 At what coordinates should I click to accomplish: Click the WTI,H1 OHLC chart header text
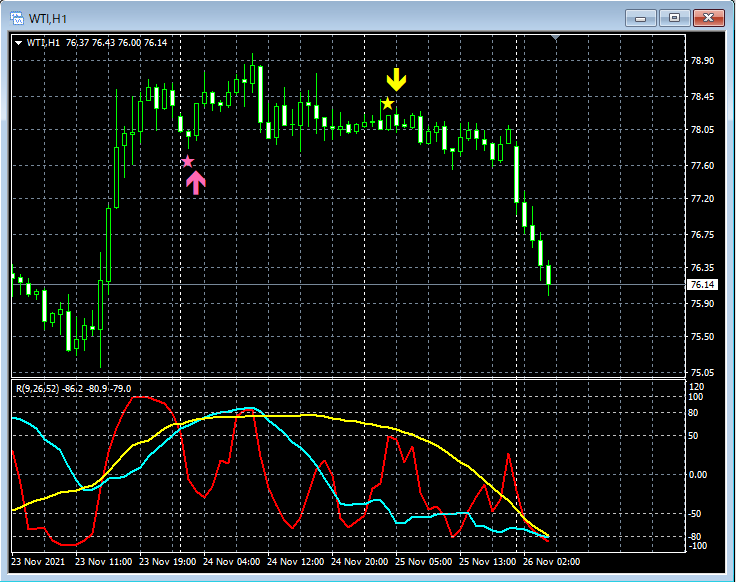(96, 42)
